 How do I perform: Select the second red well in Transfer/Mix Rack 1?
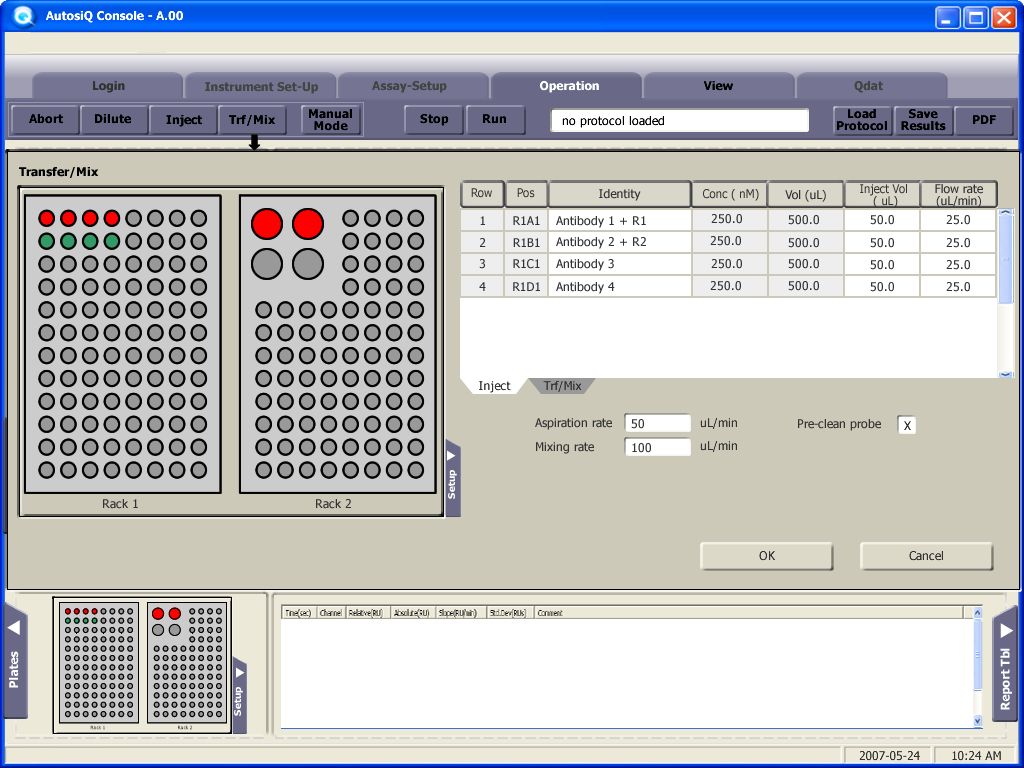point(68,218)
